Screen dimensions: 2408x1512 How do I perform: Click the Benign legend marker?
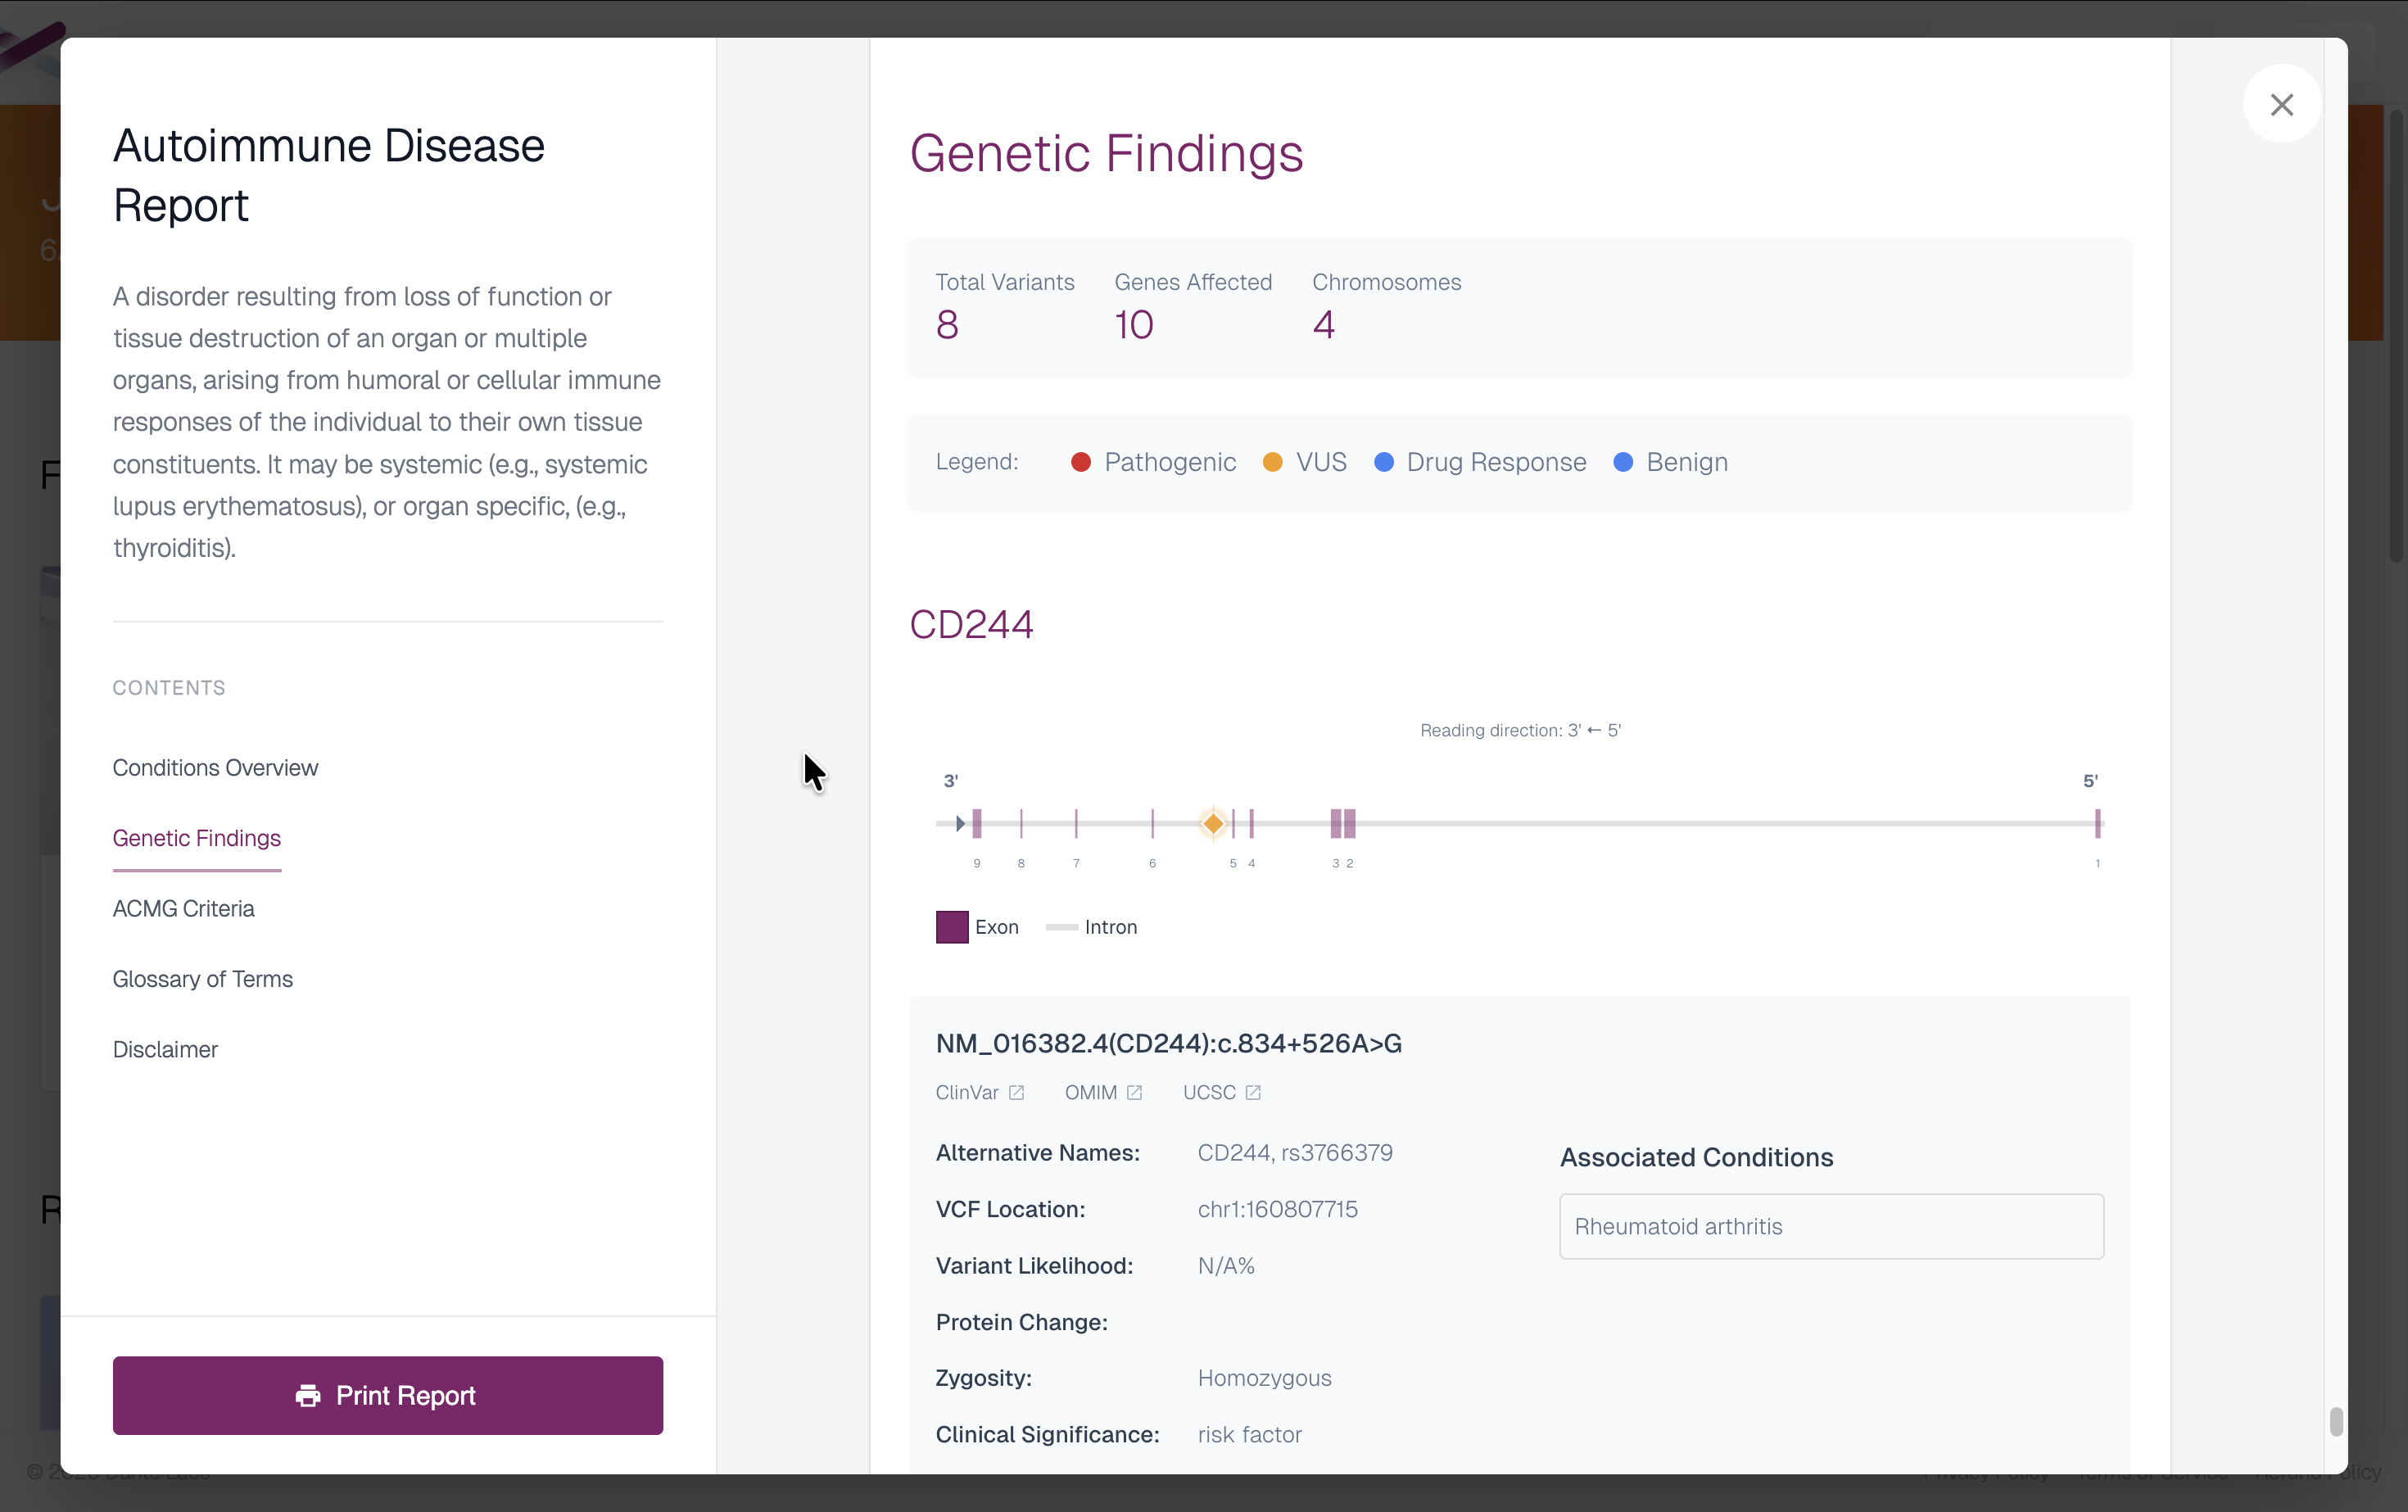point(1624,462)
